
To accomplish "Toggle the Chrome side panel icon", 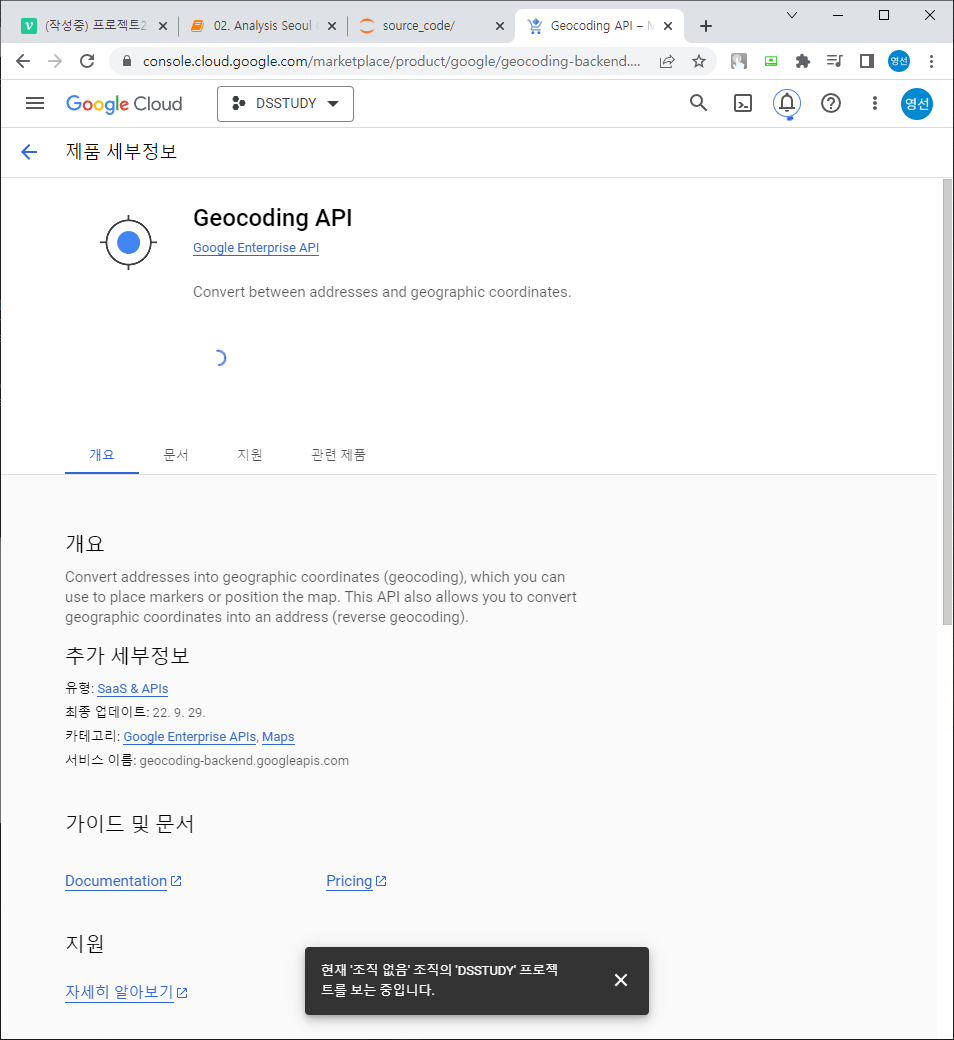I will click(x=866, y=62).
